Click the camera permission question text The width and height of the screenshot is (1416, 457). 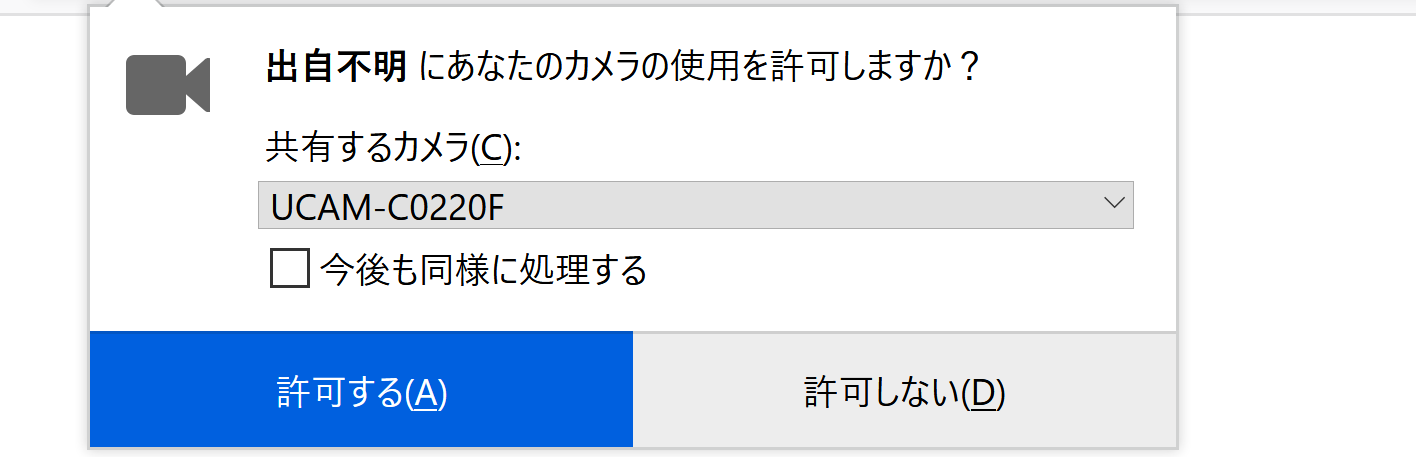pyautogui.click(x=621, y=68)
